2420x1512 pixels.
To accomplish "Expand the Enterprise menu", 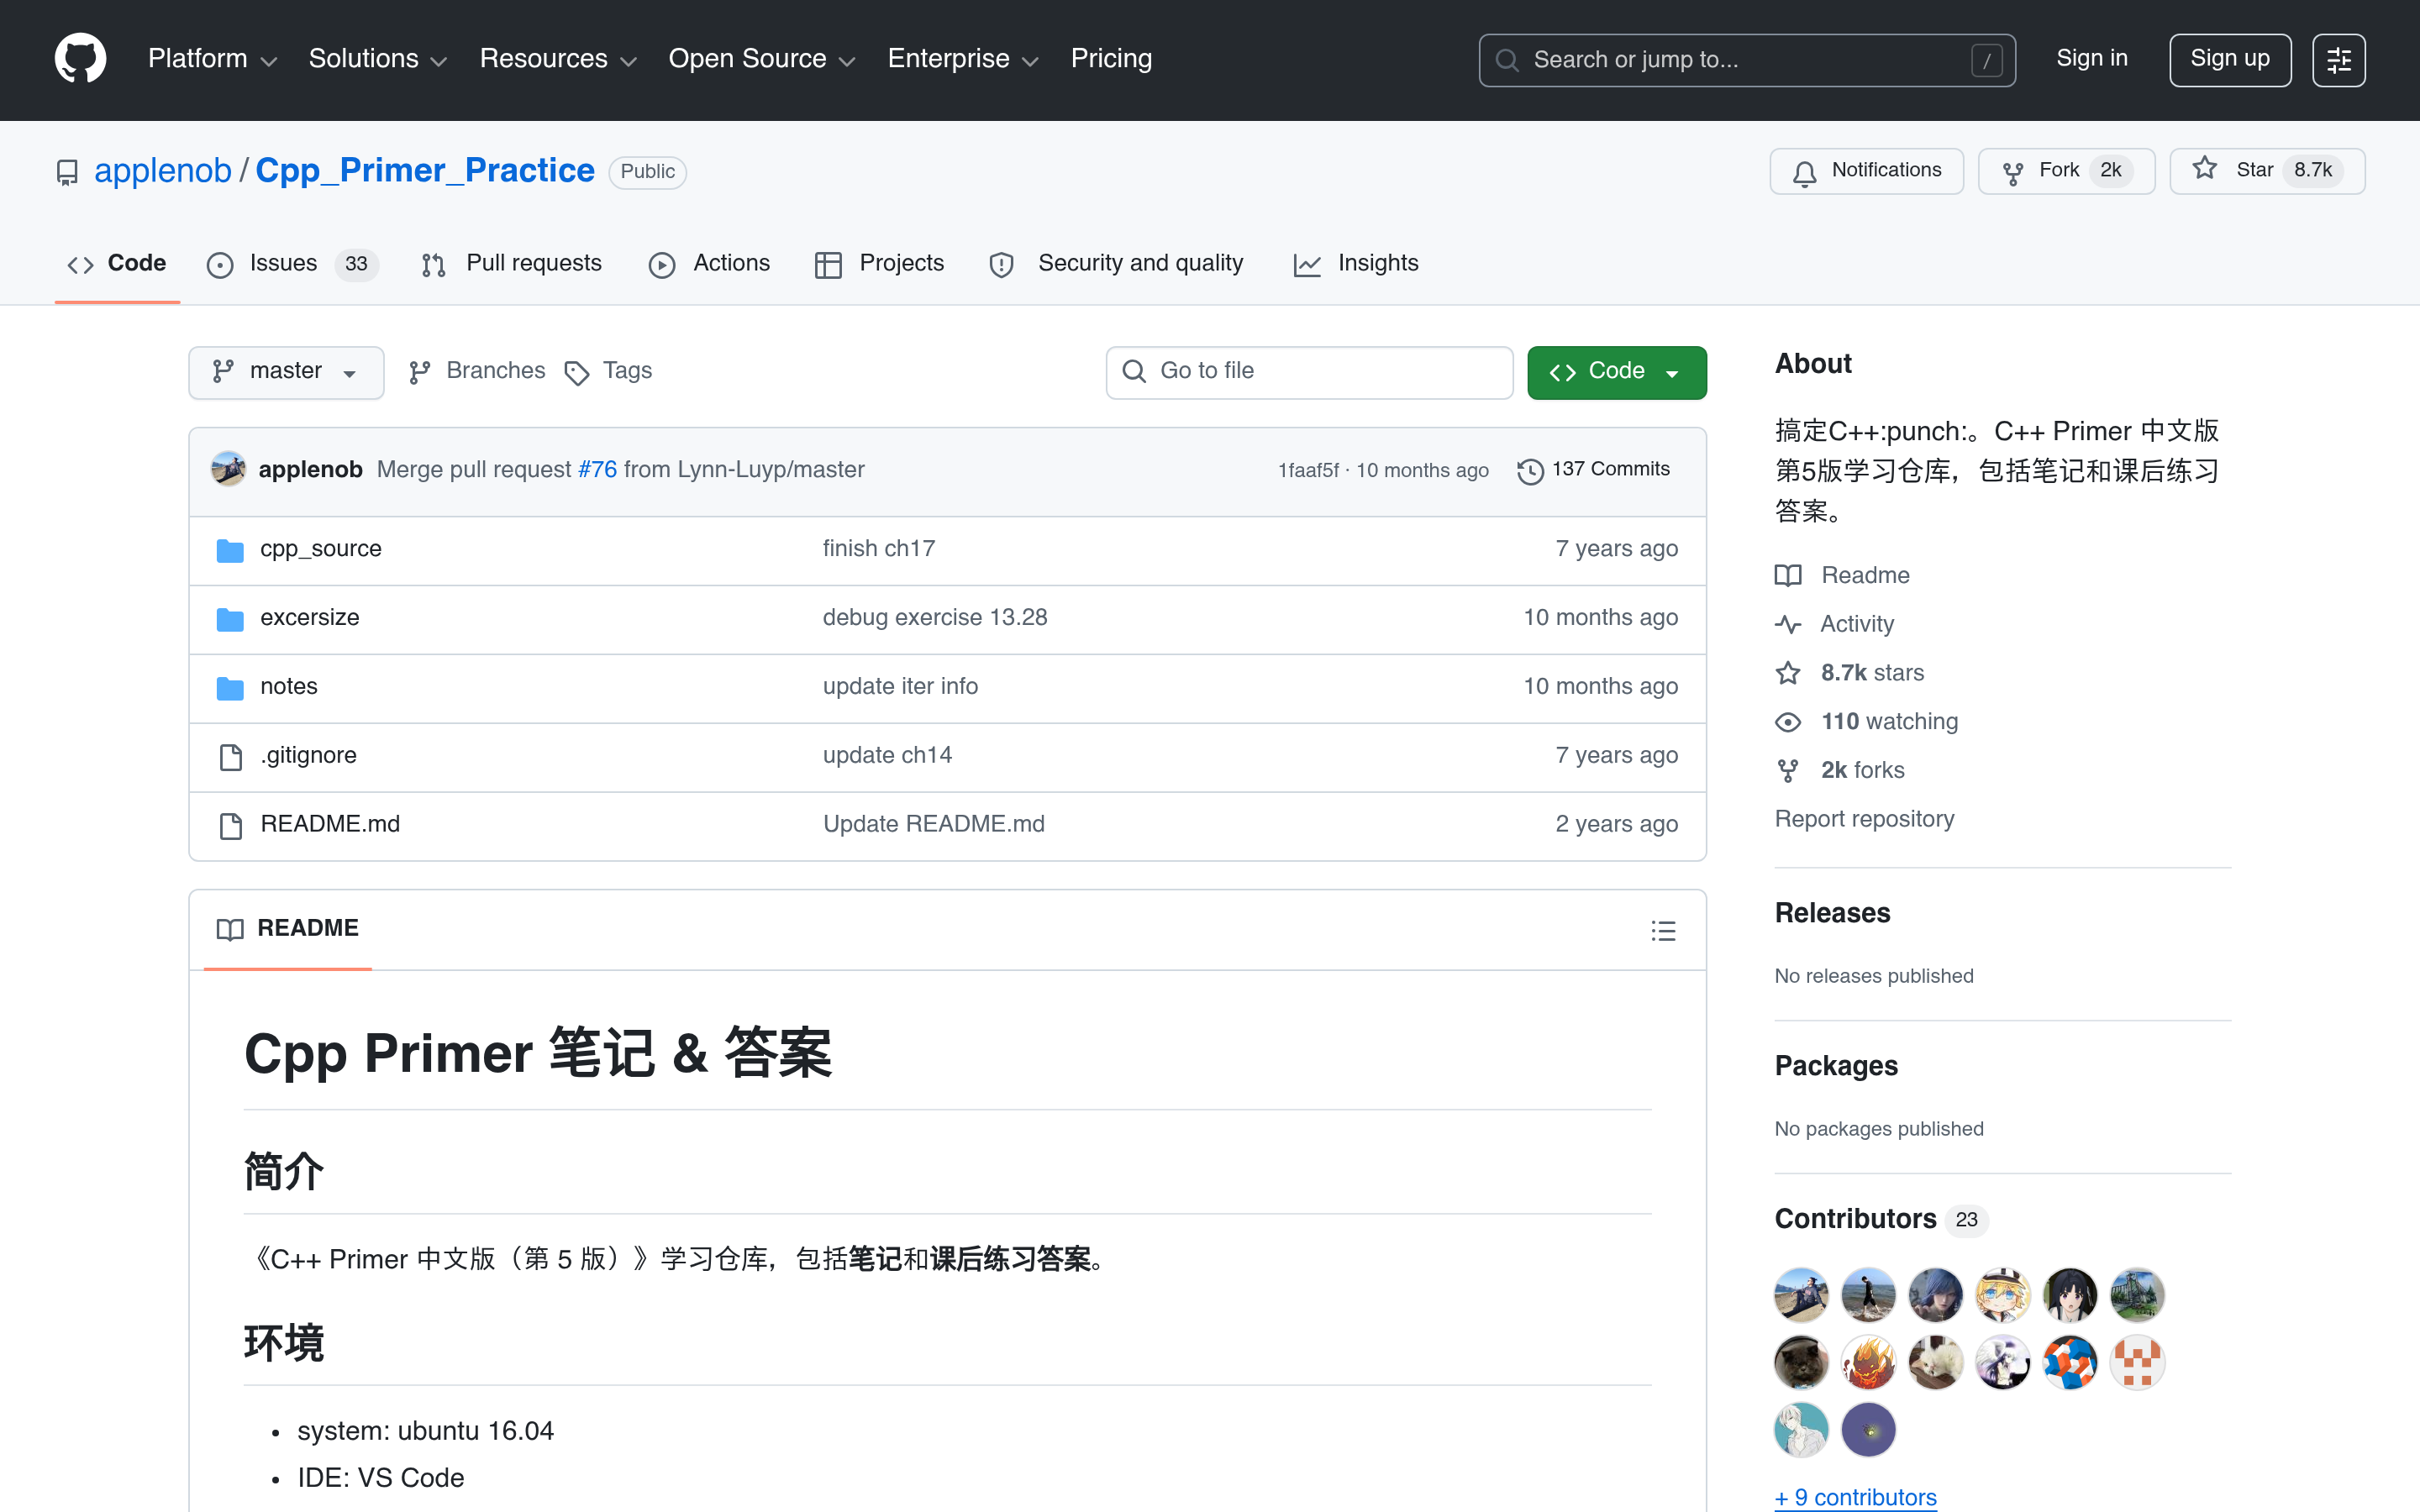I will pos(963,59).
